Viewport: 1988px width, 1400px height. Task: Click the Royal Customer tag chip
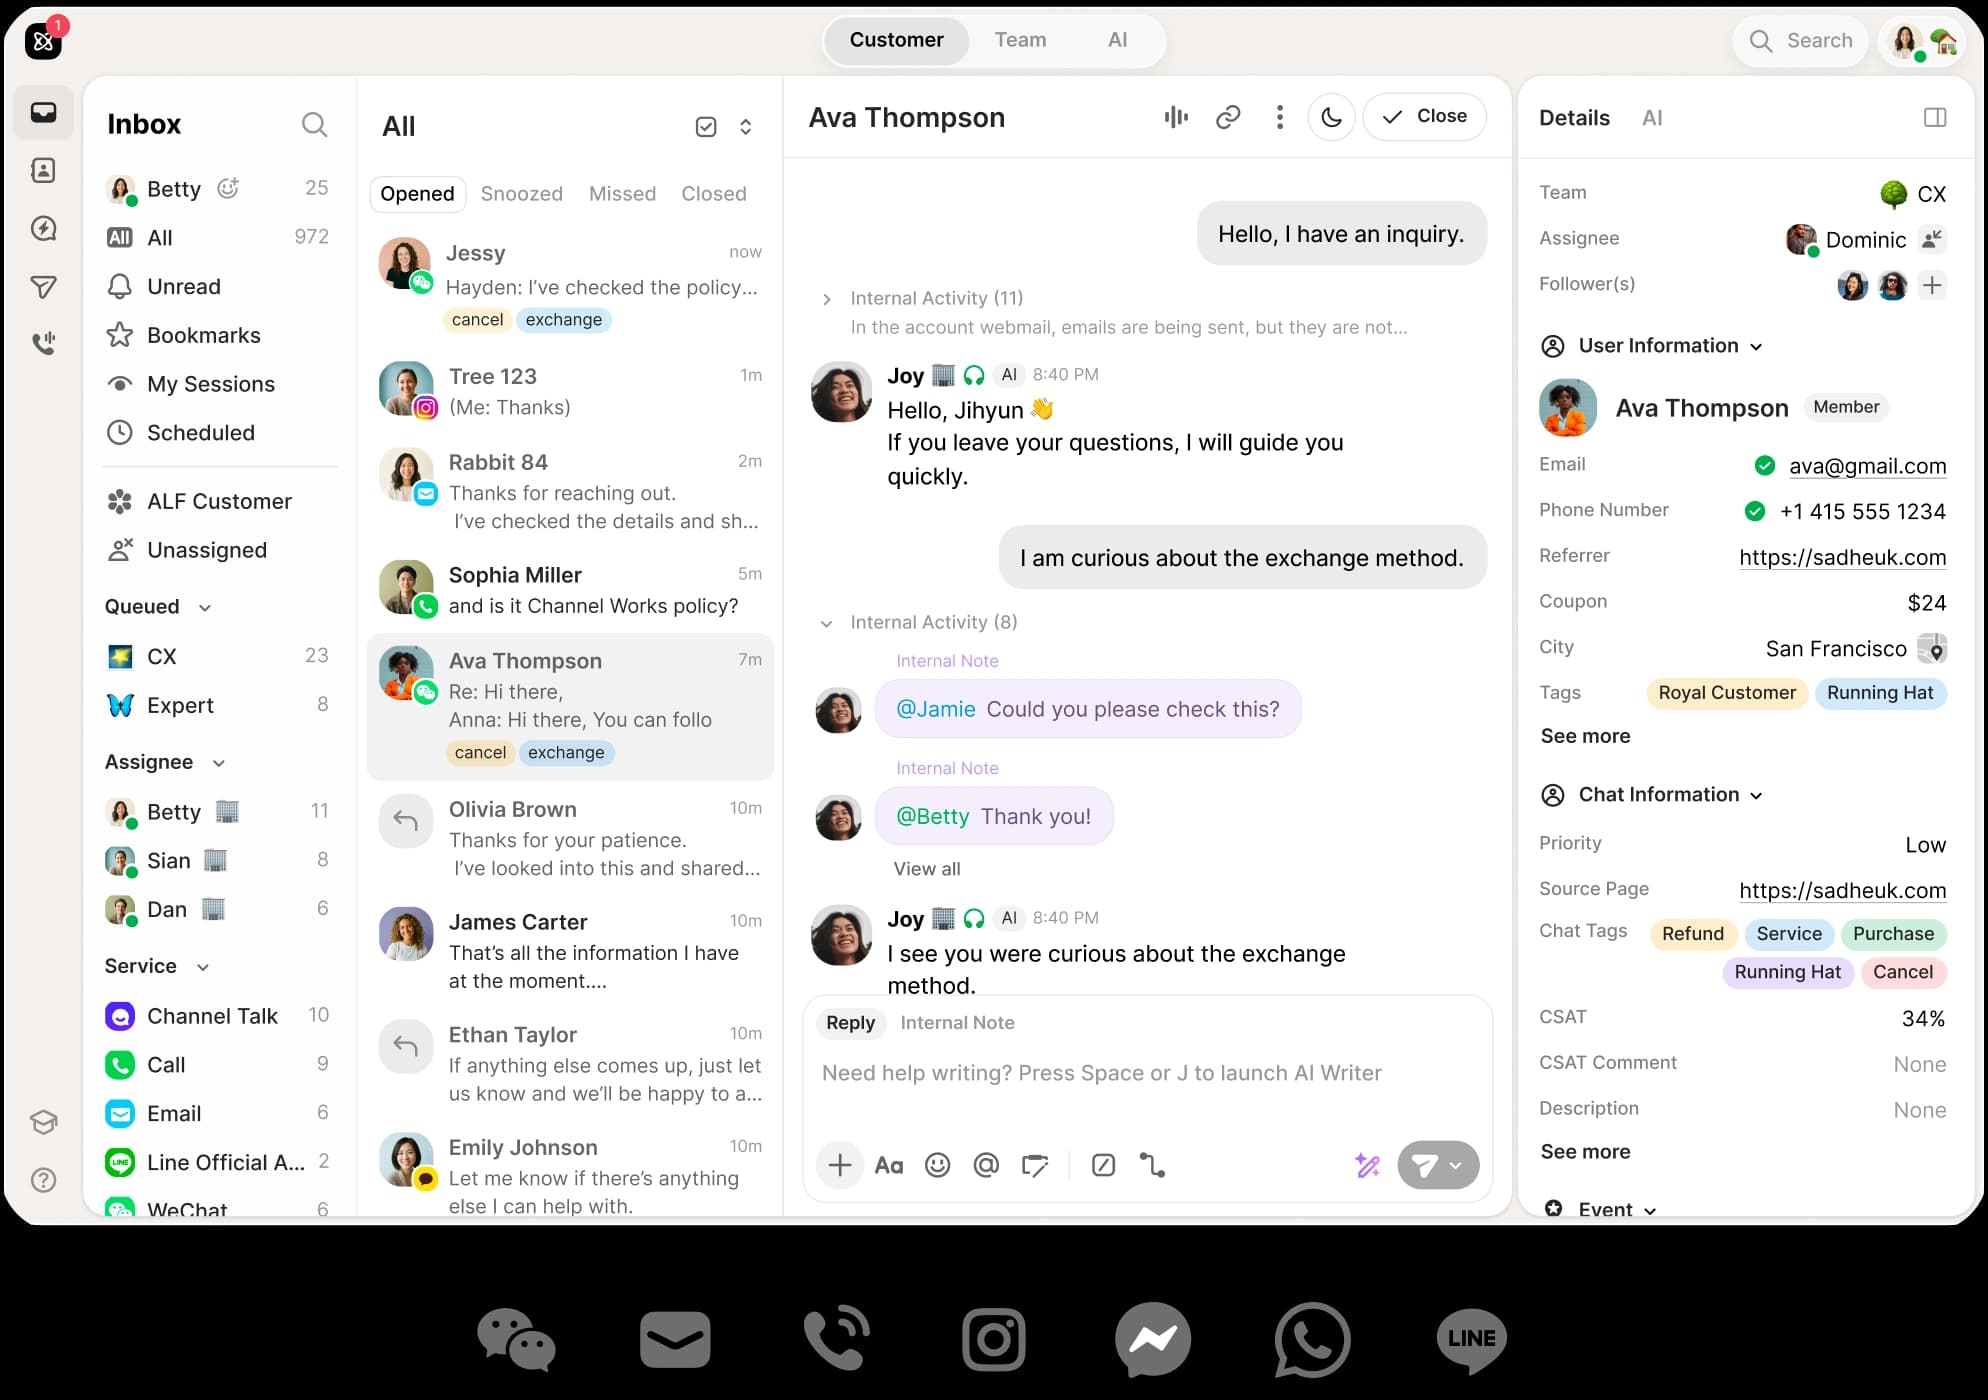1726,693
